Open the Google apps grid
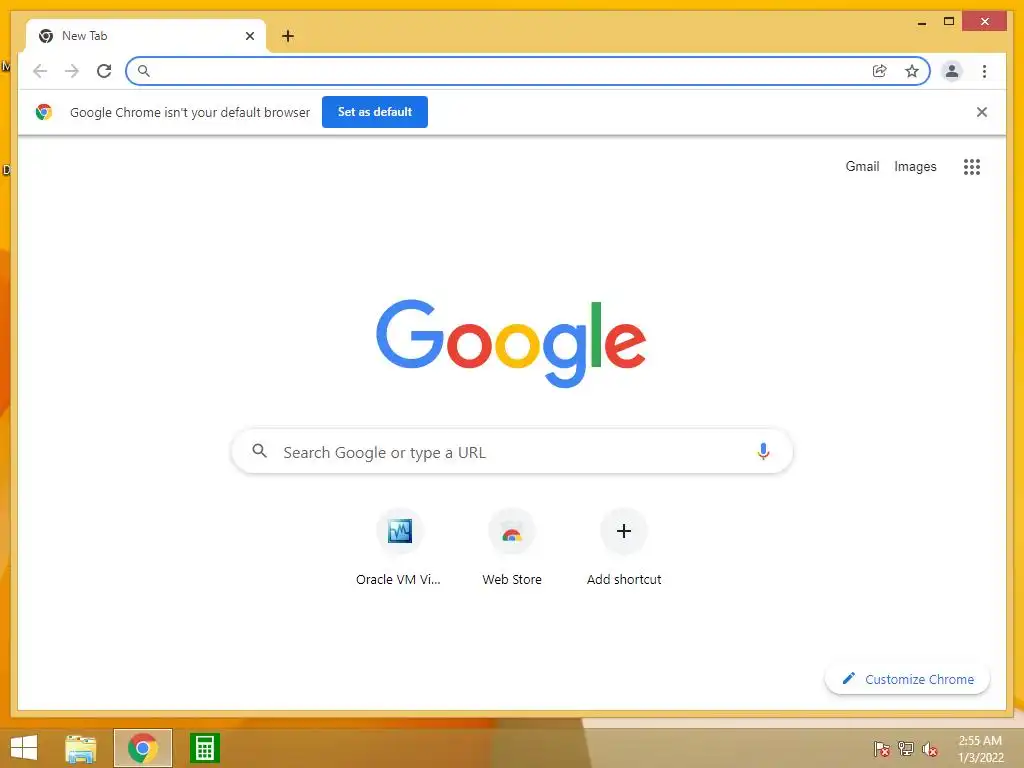 coord(972,167)
